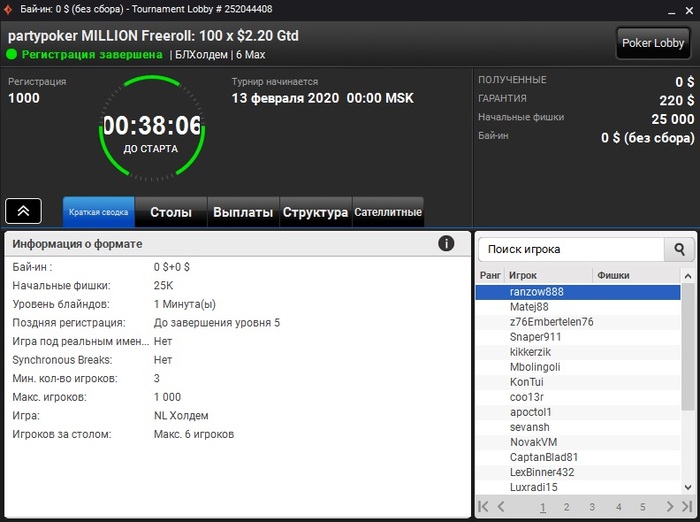Click the magnifier search icon

[x=679, y=249]
